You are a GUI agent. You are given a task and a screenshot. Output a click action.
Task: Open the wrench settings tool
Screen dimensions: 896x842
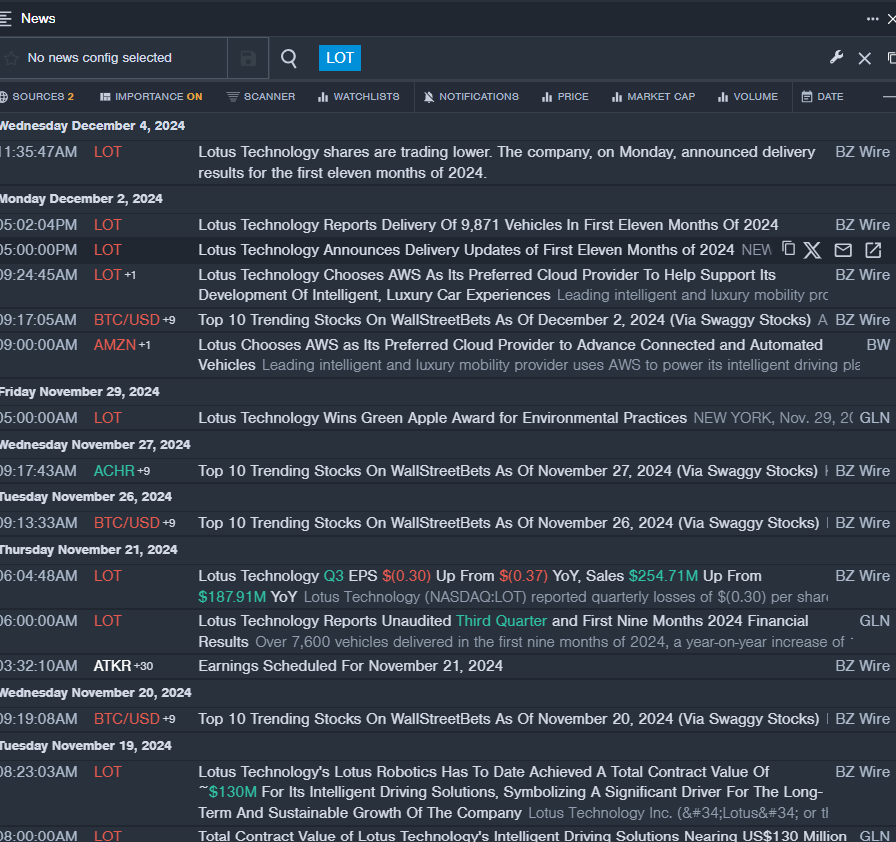click(837, 58)
